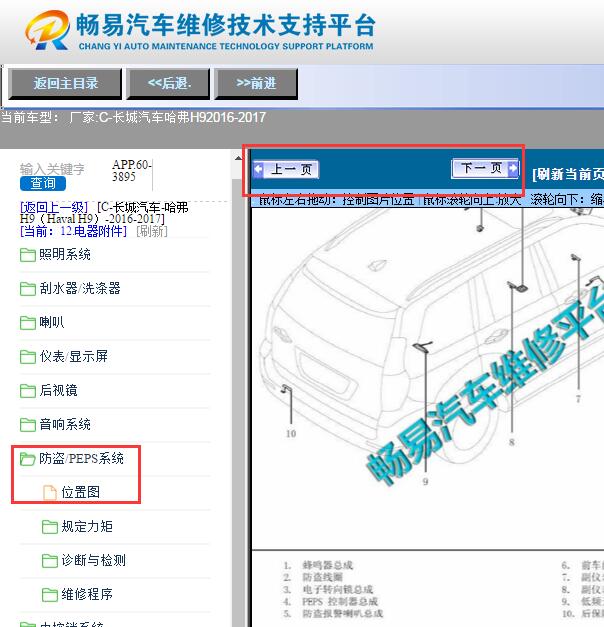Click the APP.60-3895 text
The image size is (604, 627).
coord(131,171)
